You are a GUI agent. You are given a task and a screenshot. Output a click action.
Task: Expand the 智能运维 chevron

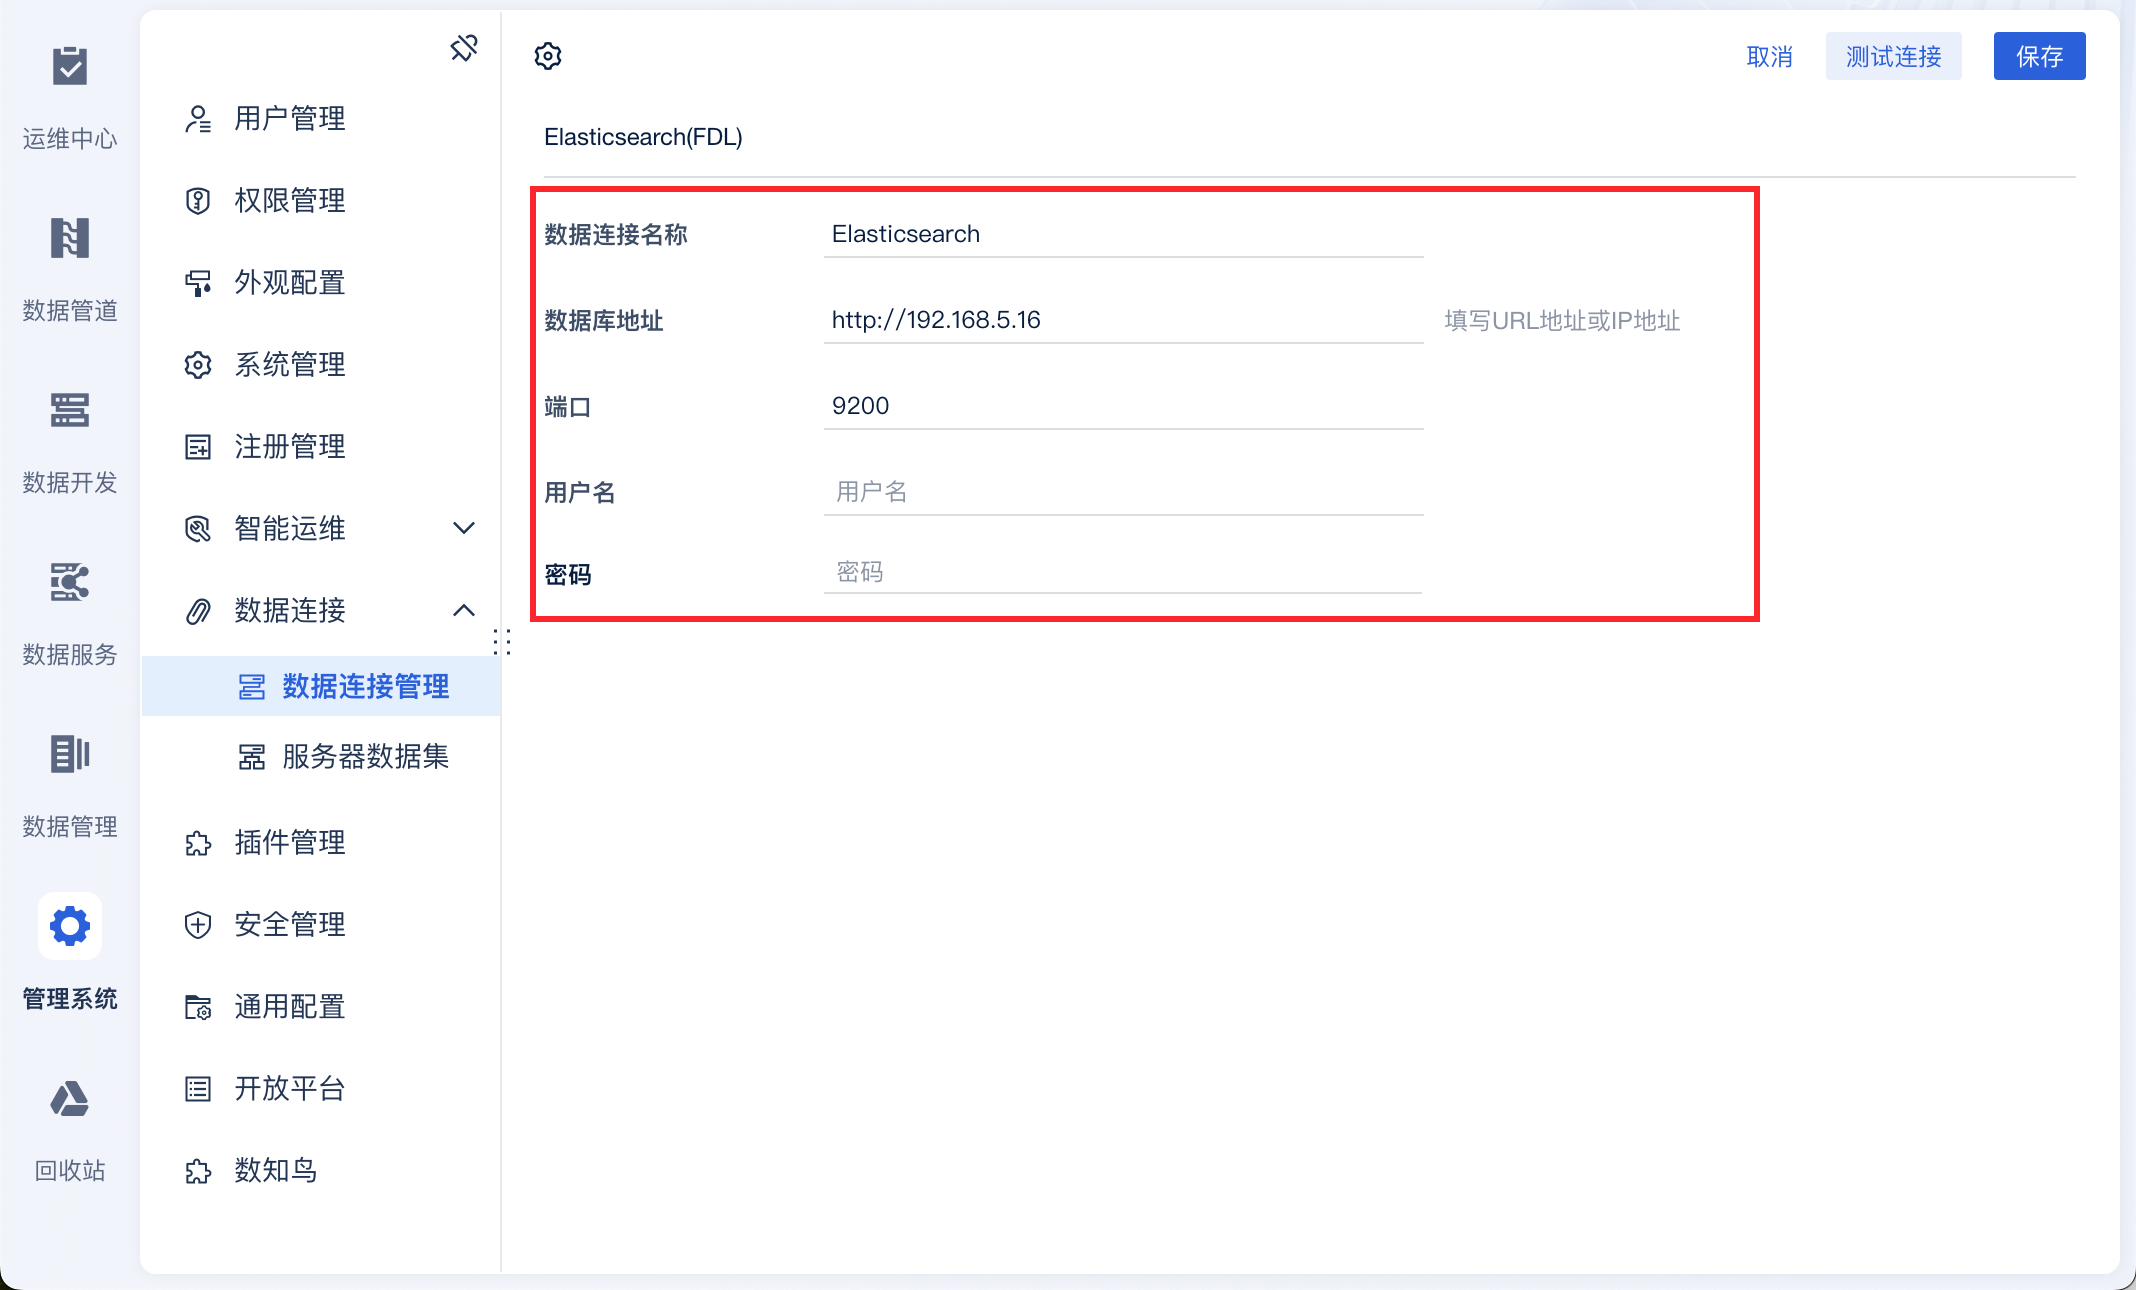(464, 528)
